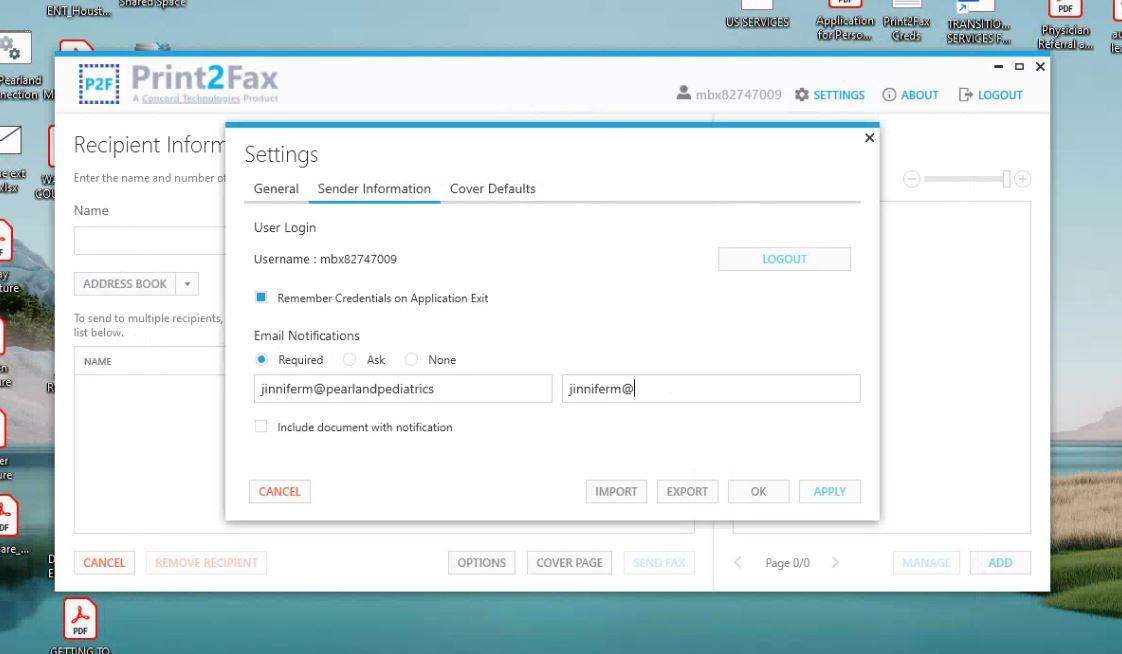
Task: Click username mbx82747009 in the main header
Action: (x=738, y=94)
